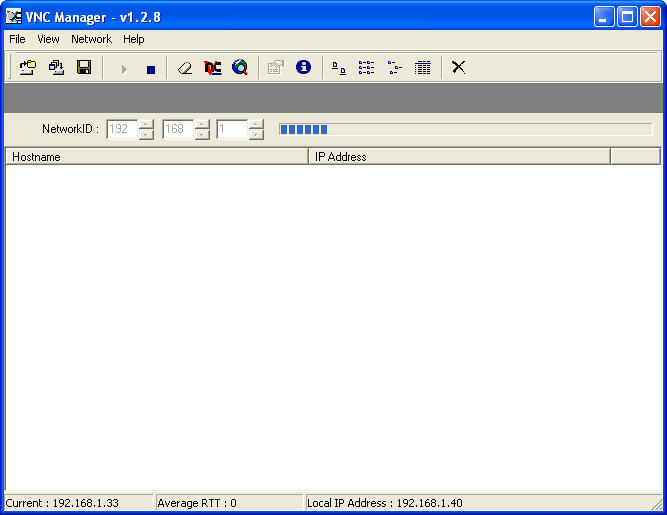Minimize the VNC Manager window
Screen dimensions: 667x515
(x=604, y=17)
